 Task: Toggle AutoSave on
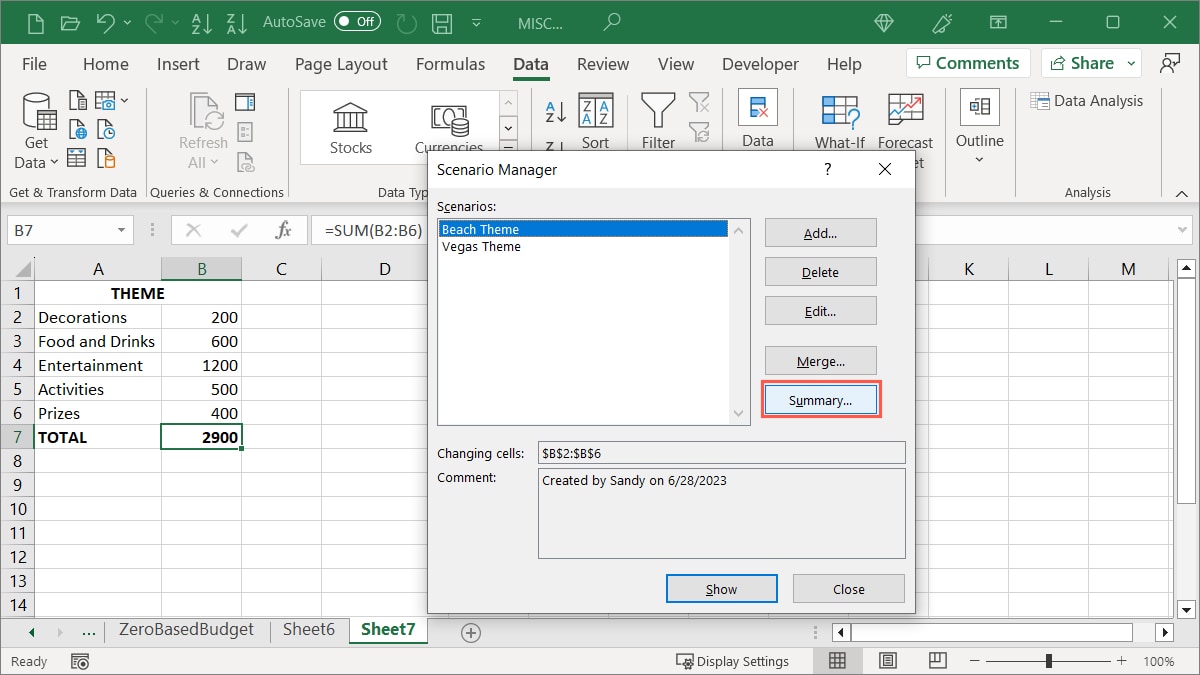[358, 20]
